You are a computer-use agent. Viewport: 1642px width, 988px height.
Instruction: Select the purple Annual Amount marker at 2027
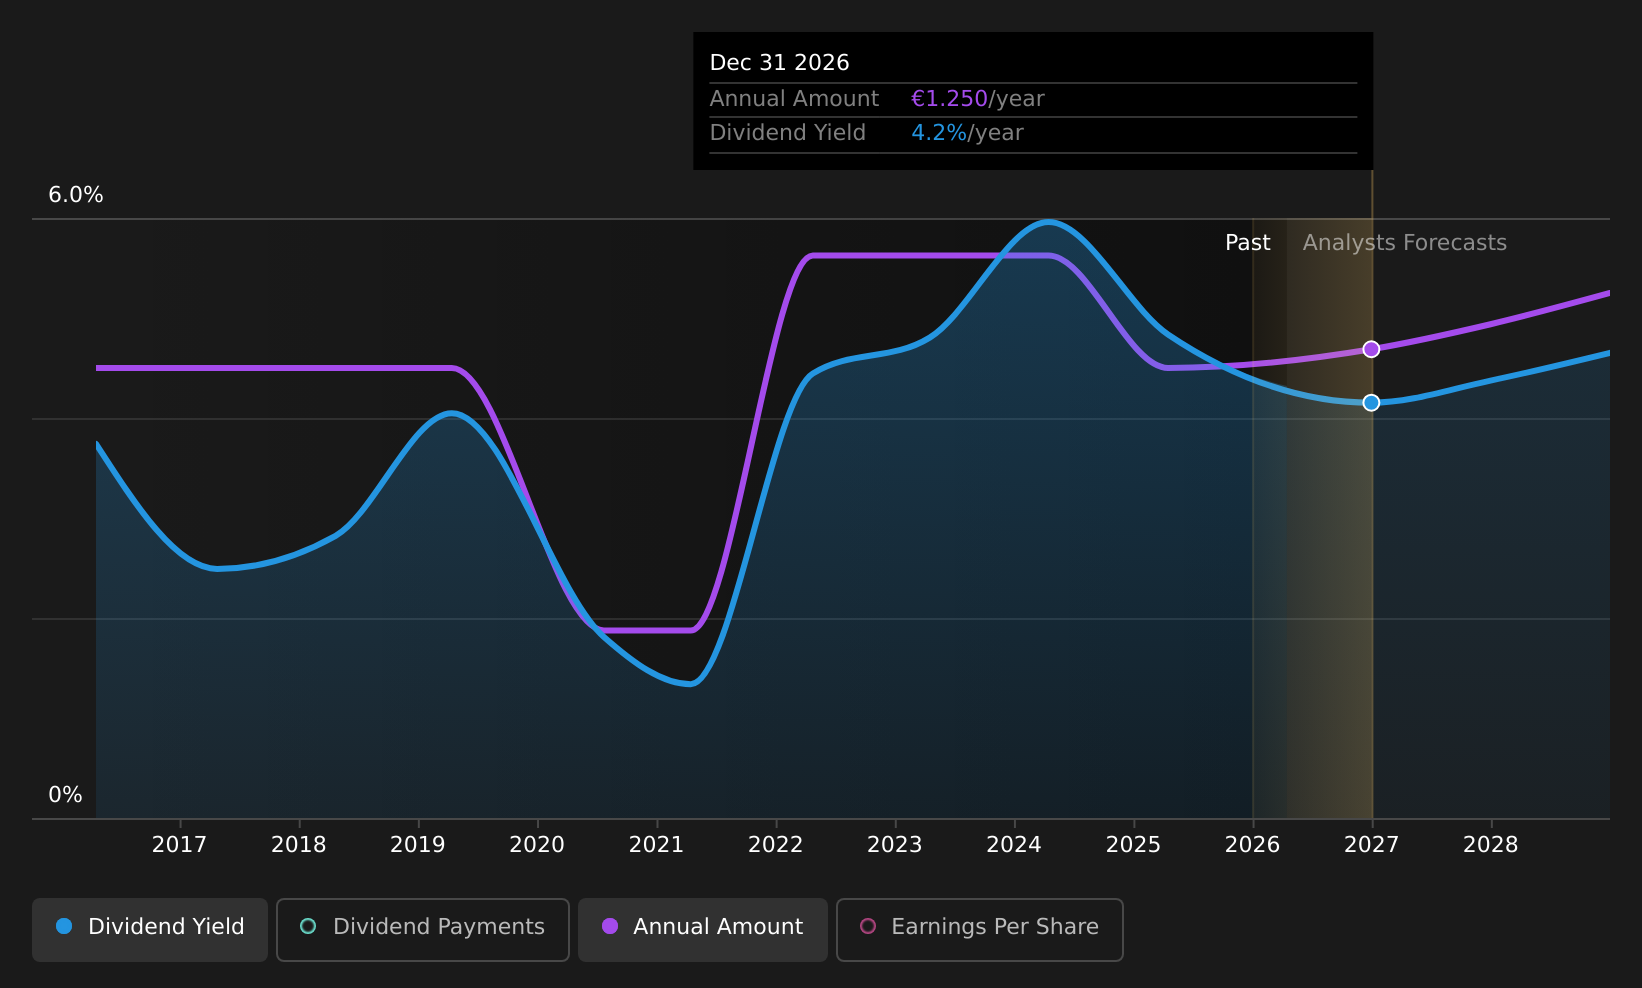pyautogui.click(x=1371, y=349)
